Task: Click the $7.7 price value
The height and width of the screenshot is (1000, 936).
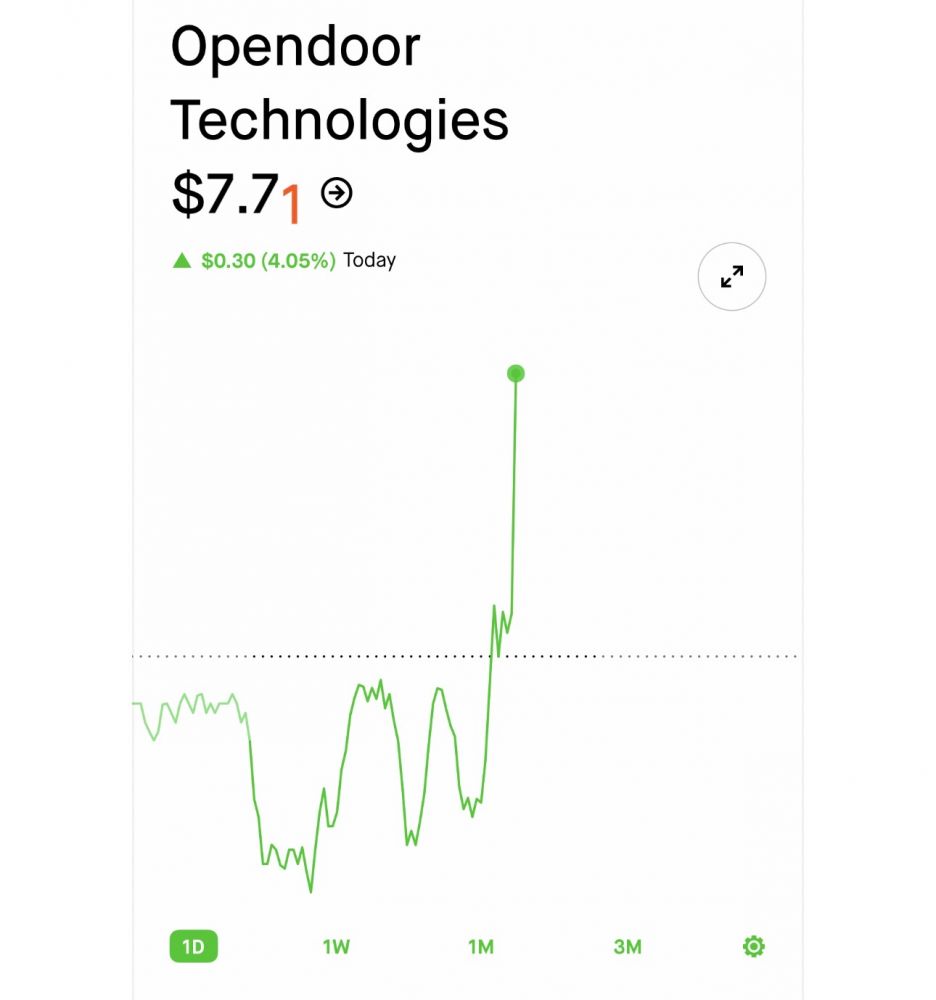Action: coord(224,194)
